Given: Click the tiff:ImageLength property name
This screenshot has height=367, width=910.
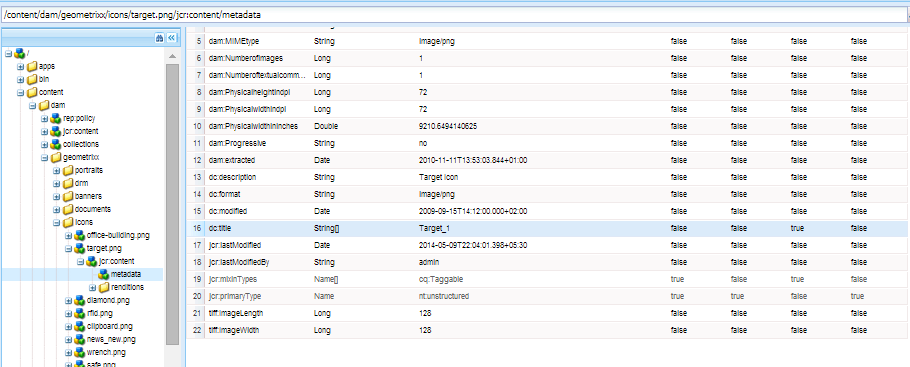Looking at the screenshot, I should (236, 313).
